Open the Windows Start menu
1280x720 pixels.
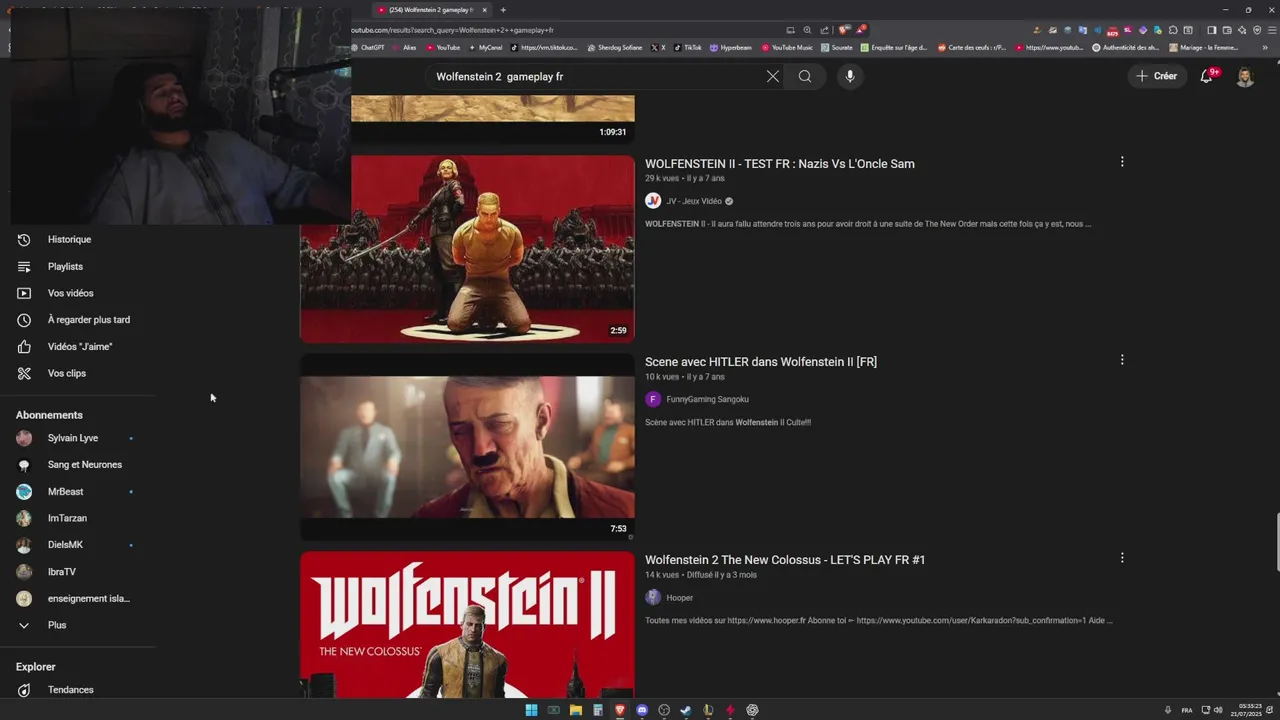click(532, 710)
